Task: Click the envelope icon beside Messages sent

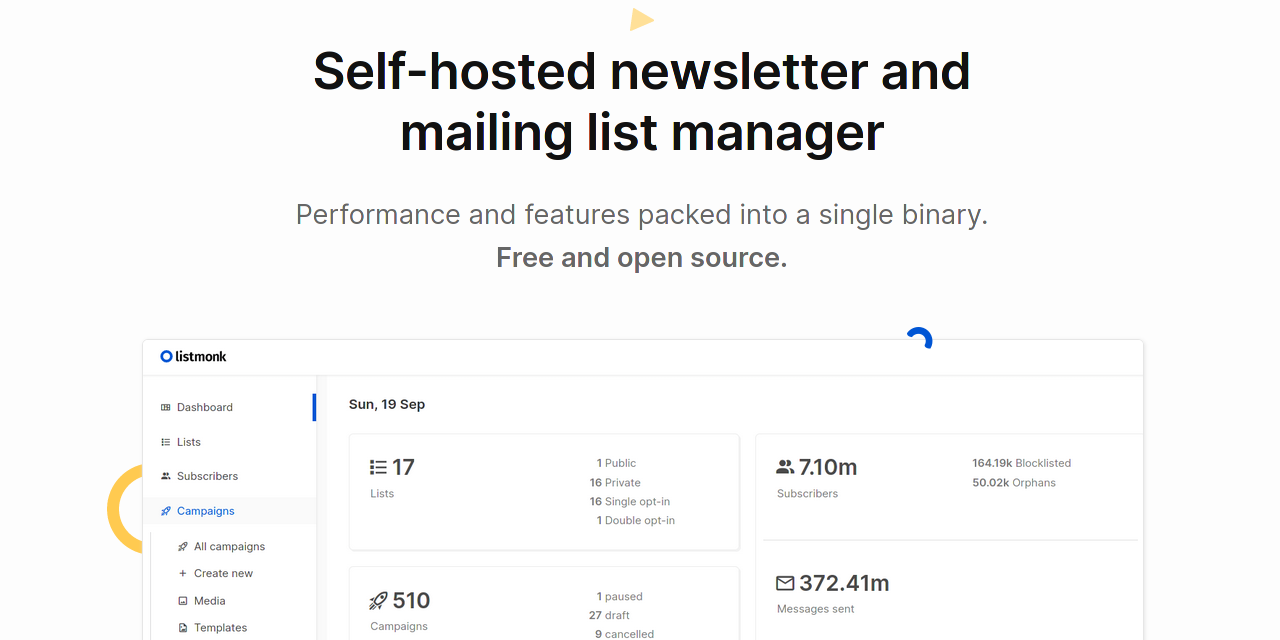Action: pyautogui.click(x=785, y=583)
